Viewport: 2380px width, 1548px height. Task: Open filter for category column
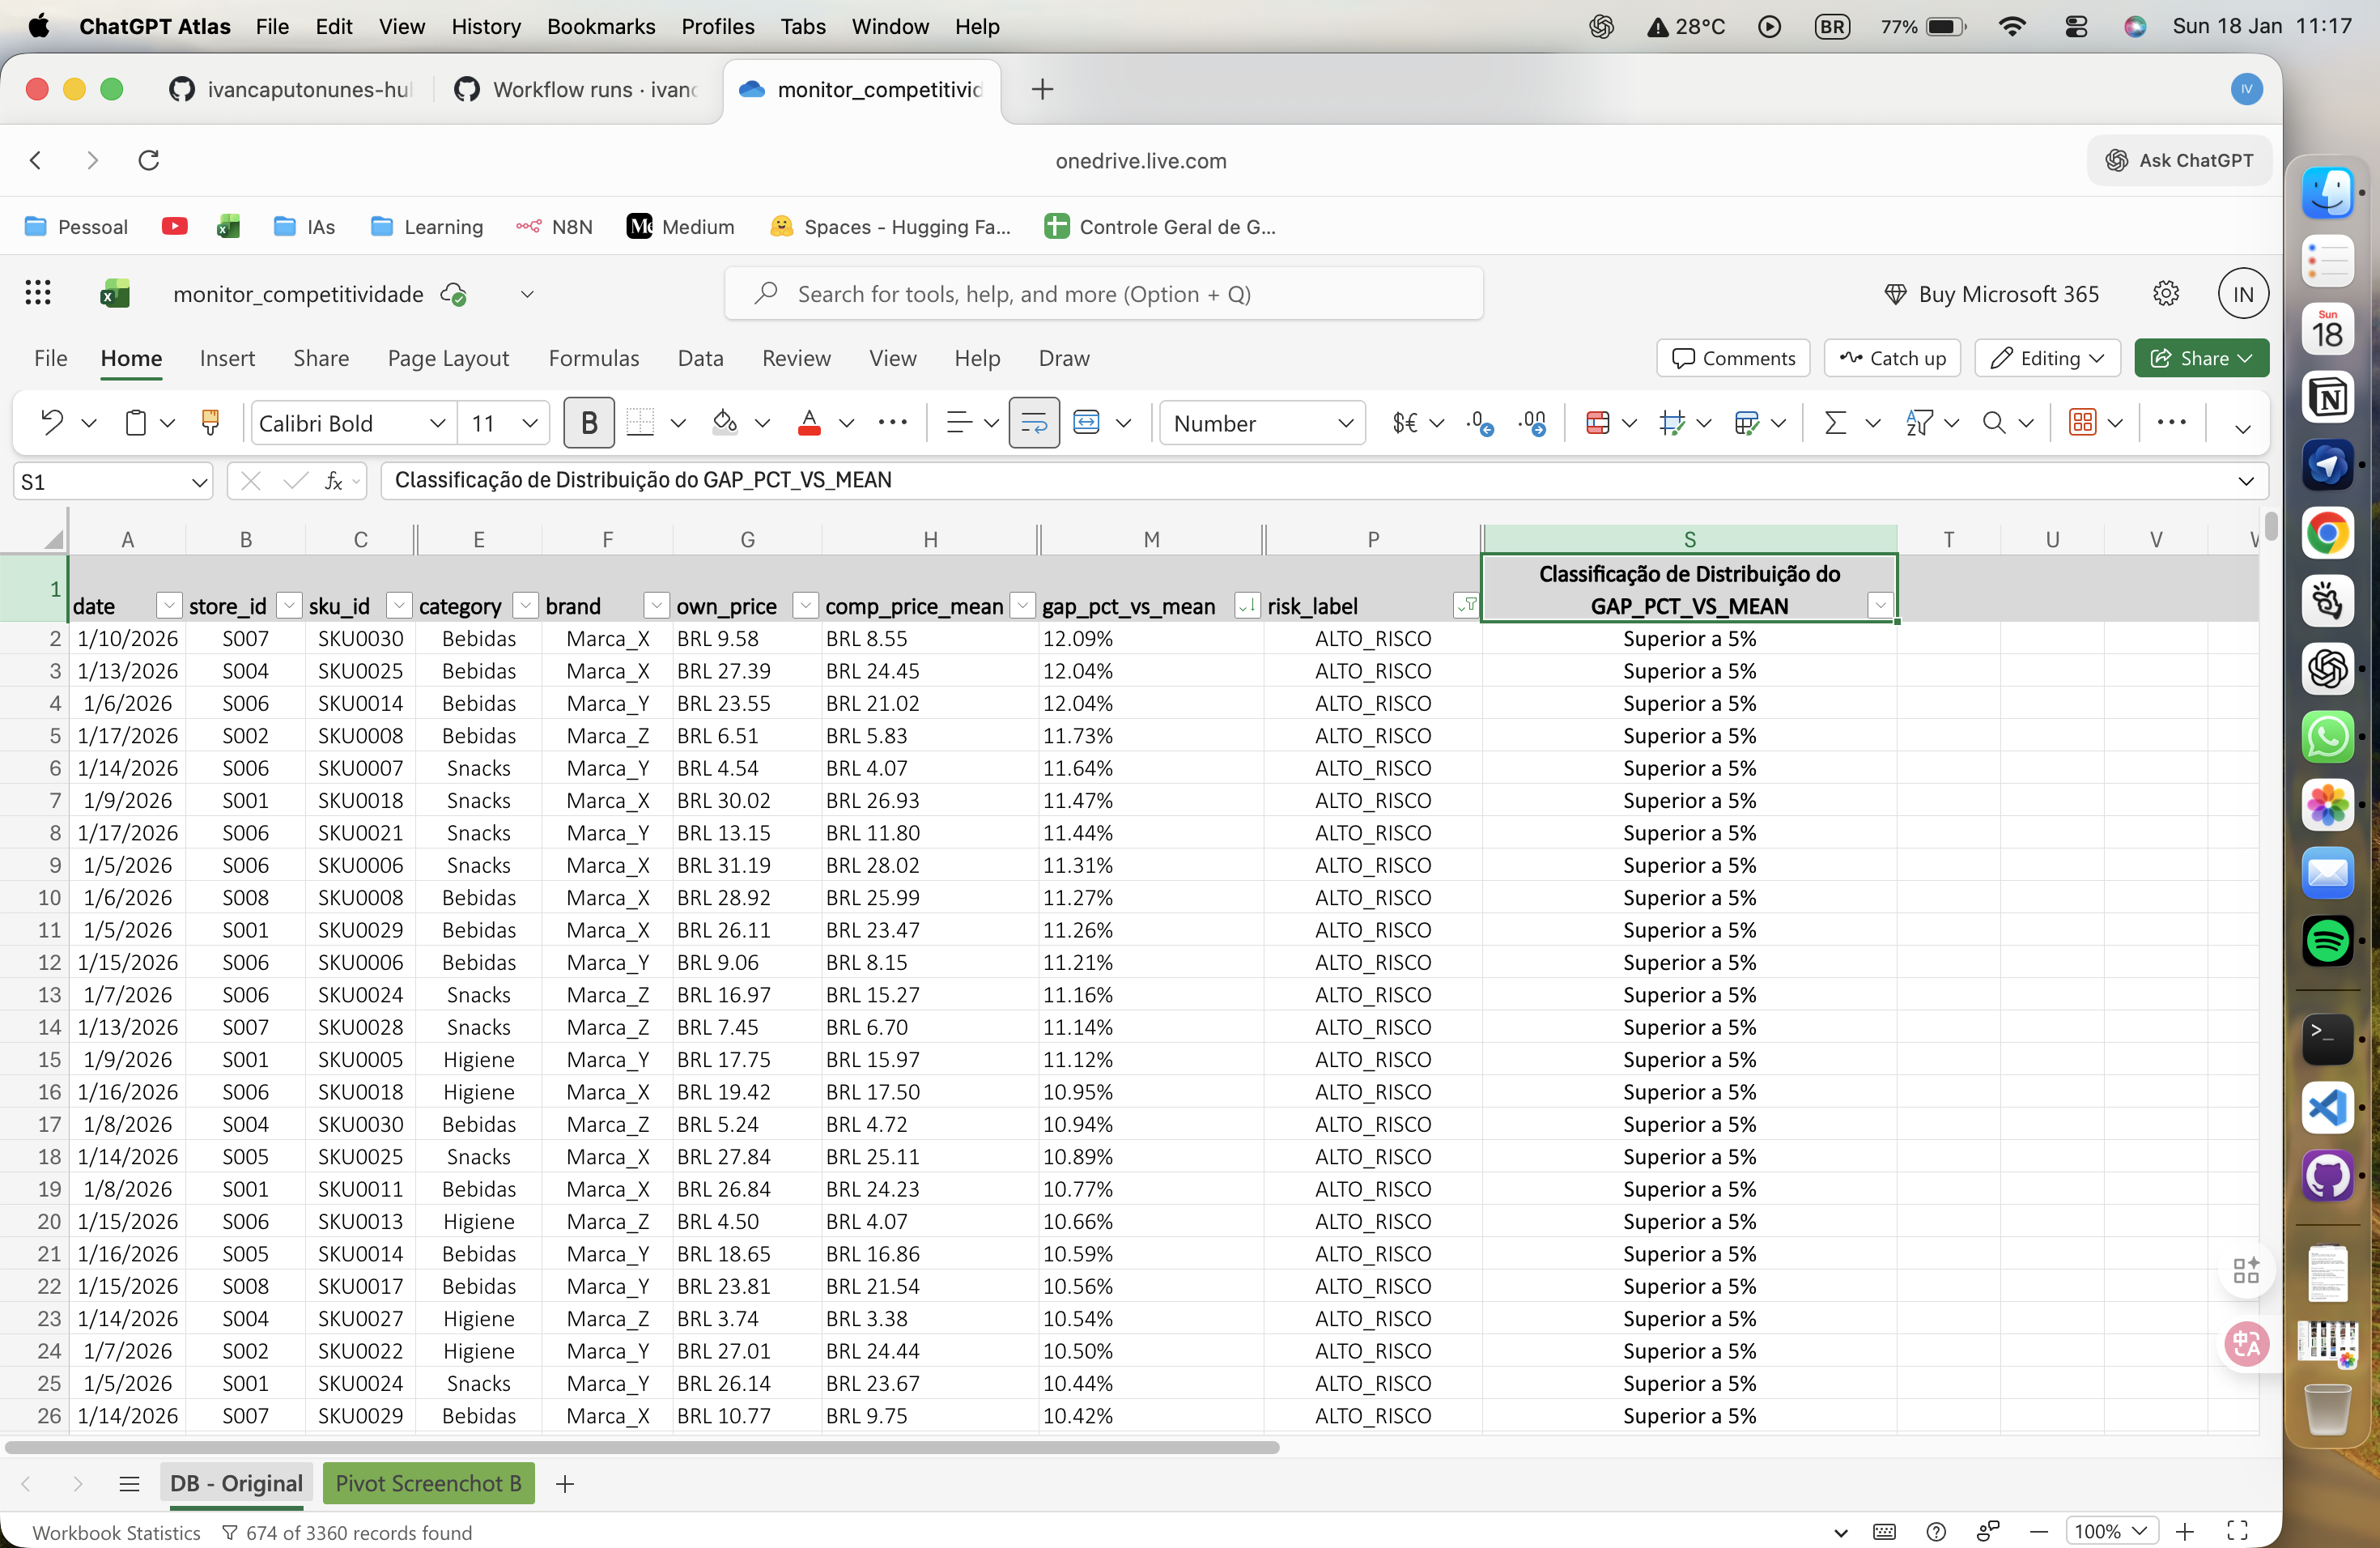pos(525,605)
